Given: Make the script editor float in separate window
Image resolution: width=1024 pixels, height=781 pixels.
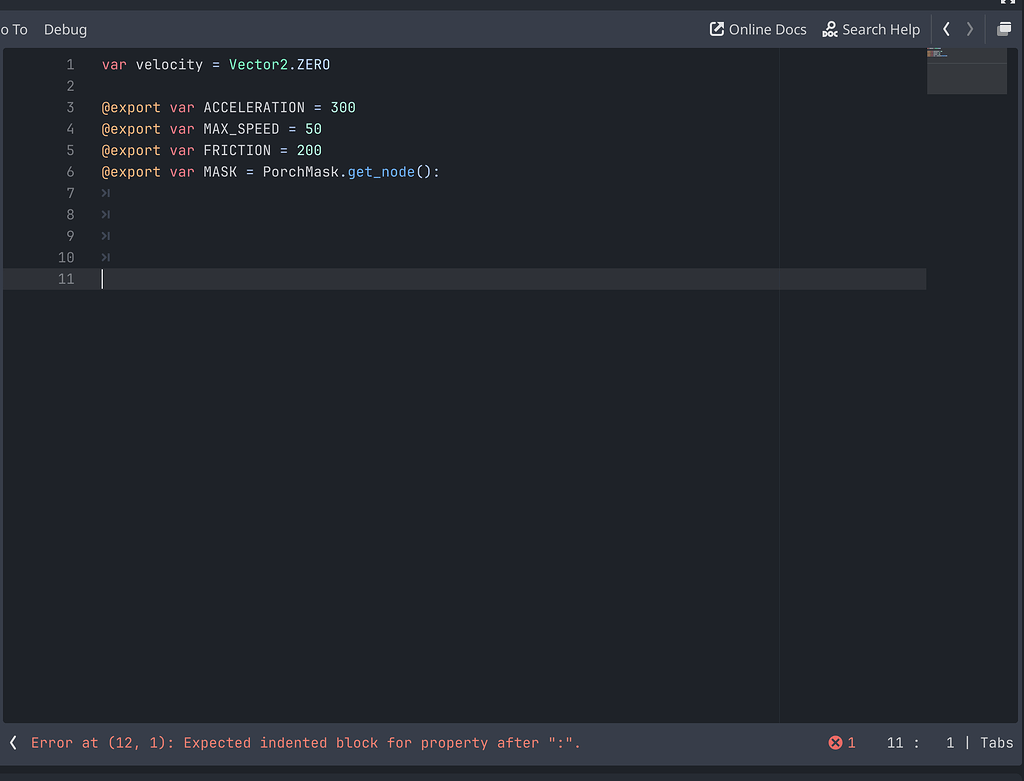Looking at the screenshot, I should click(1004, 29).
